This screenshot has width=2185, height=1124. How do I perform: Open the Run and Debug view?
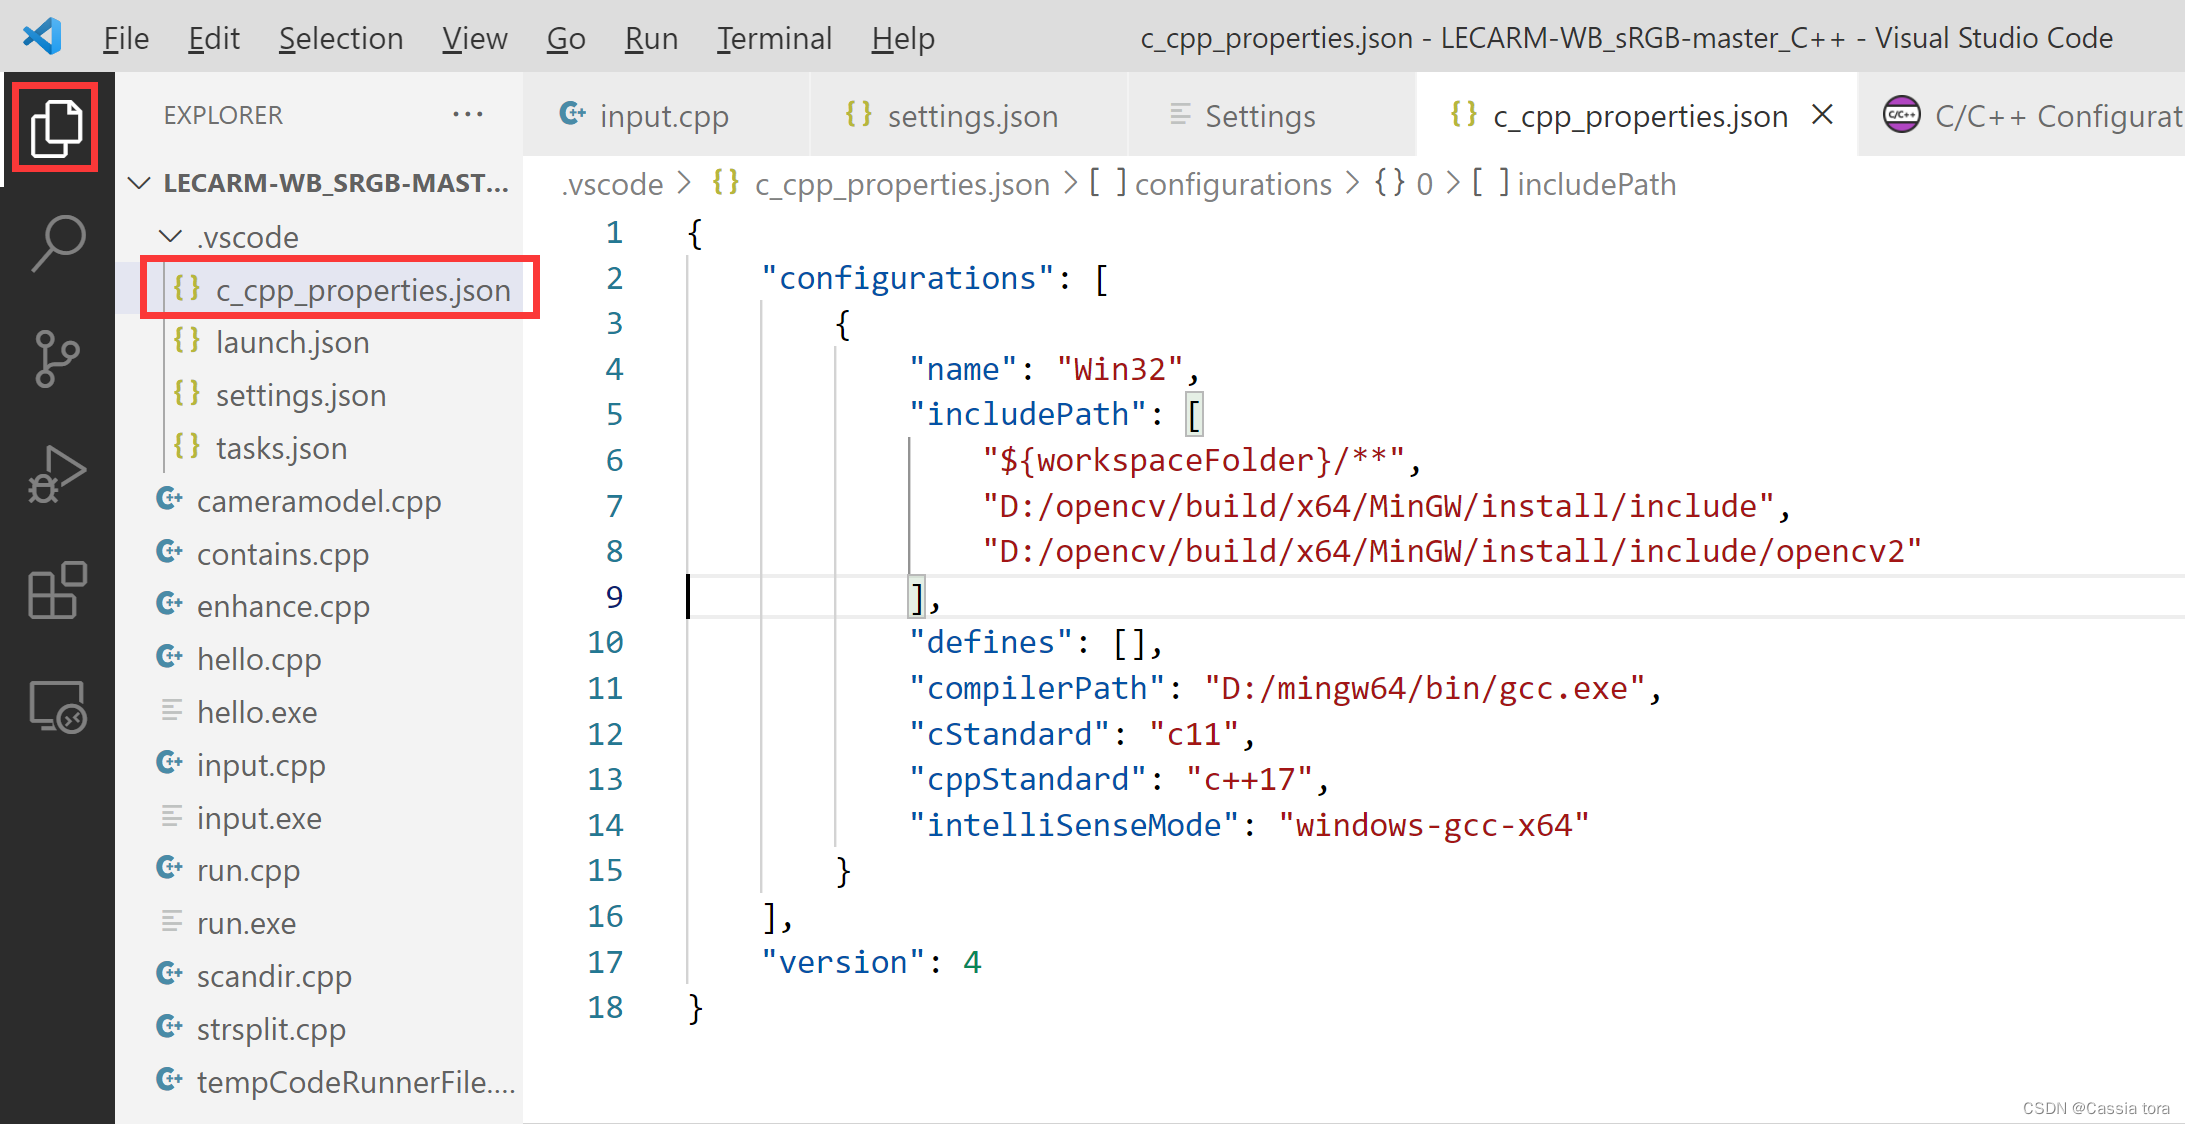click(x=55, y=474)
